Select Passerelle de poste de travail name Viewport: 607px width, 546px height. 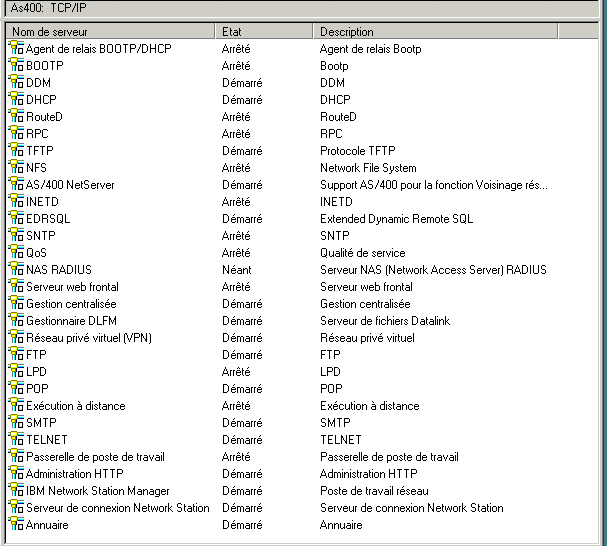click(95, 457)
